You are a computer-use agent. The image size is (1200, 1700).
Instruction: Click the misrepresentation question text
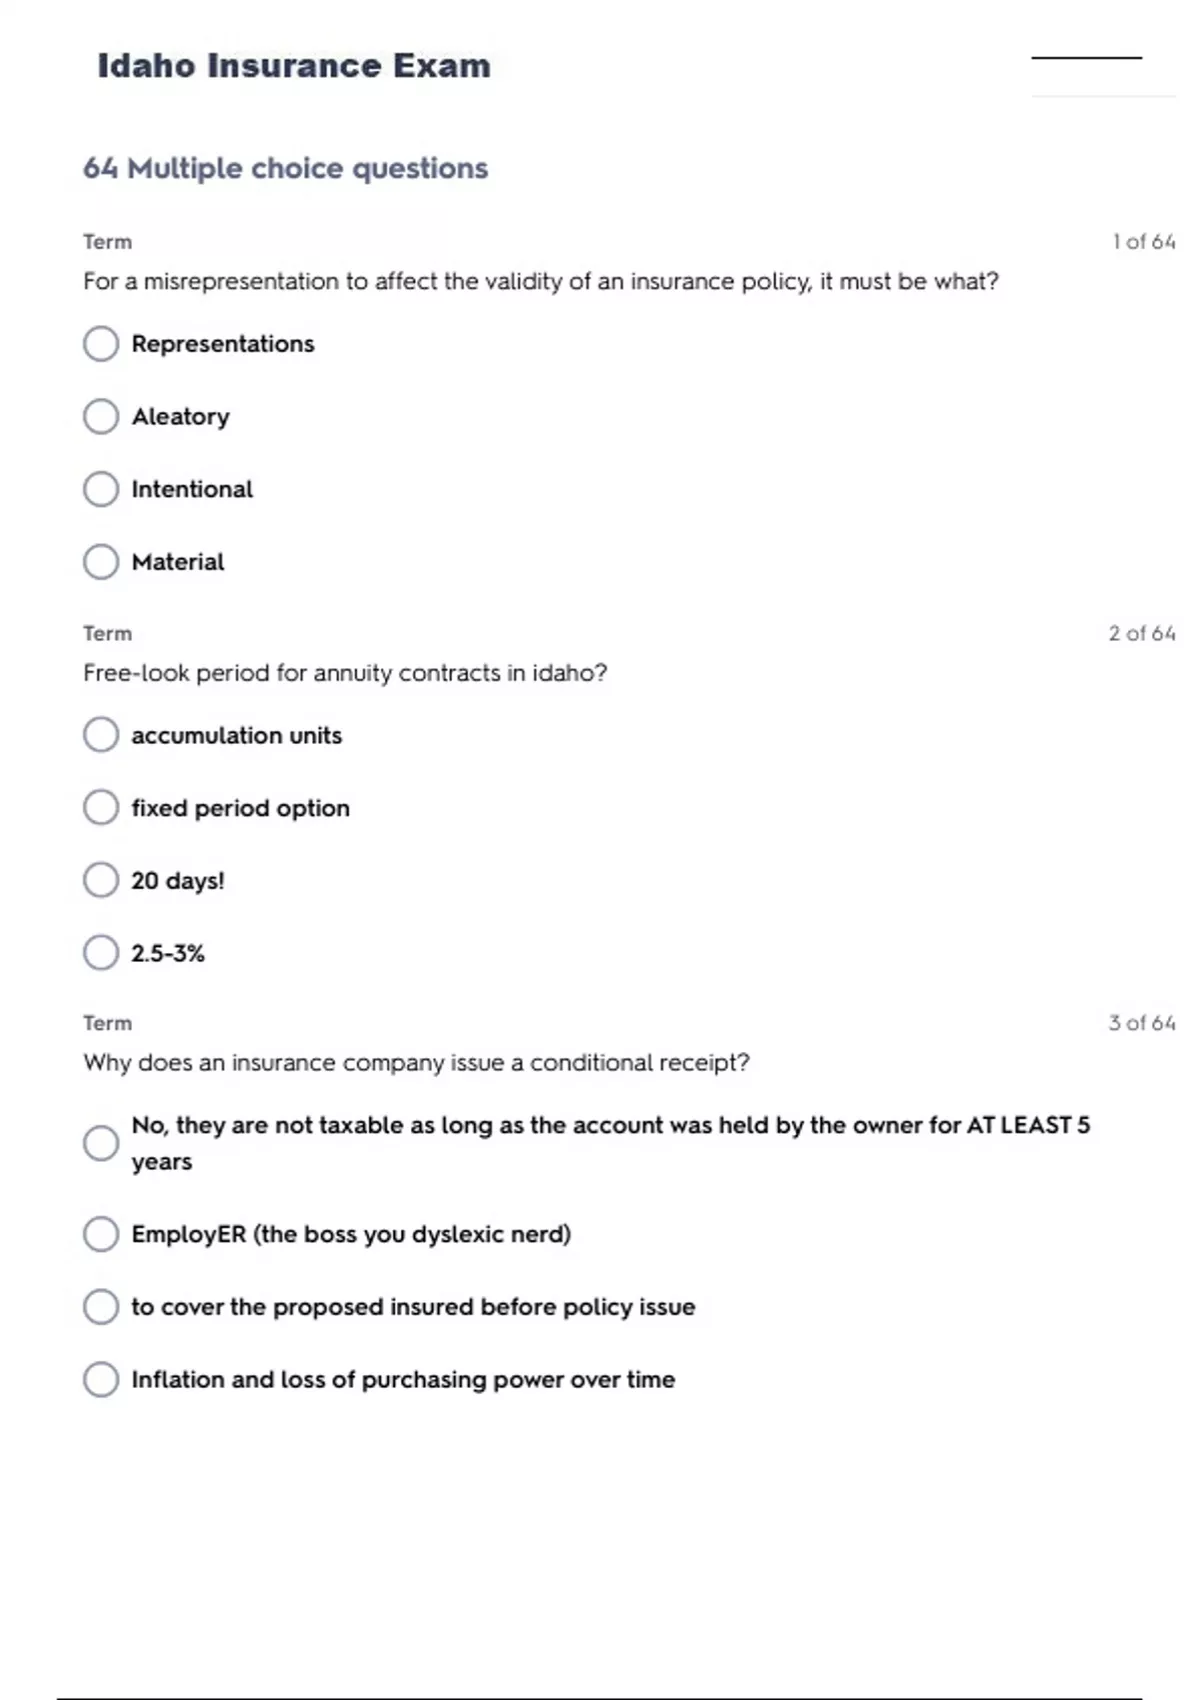[x=540, y=282]
